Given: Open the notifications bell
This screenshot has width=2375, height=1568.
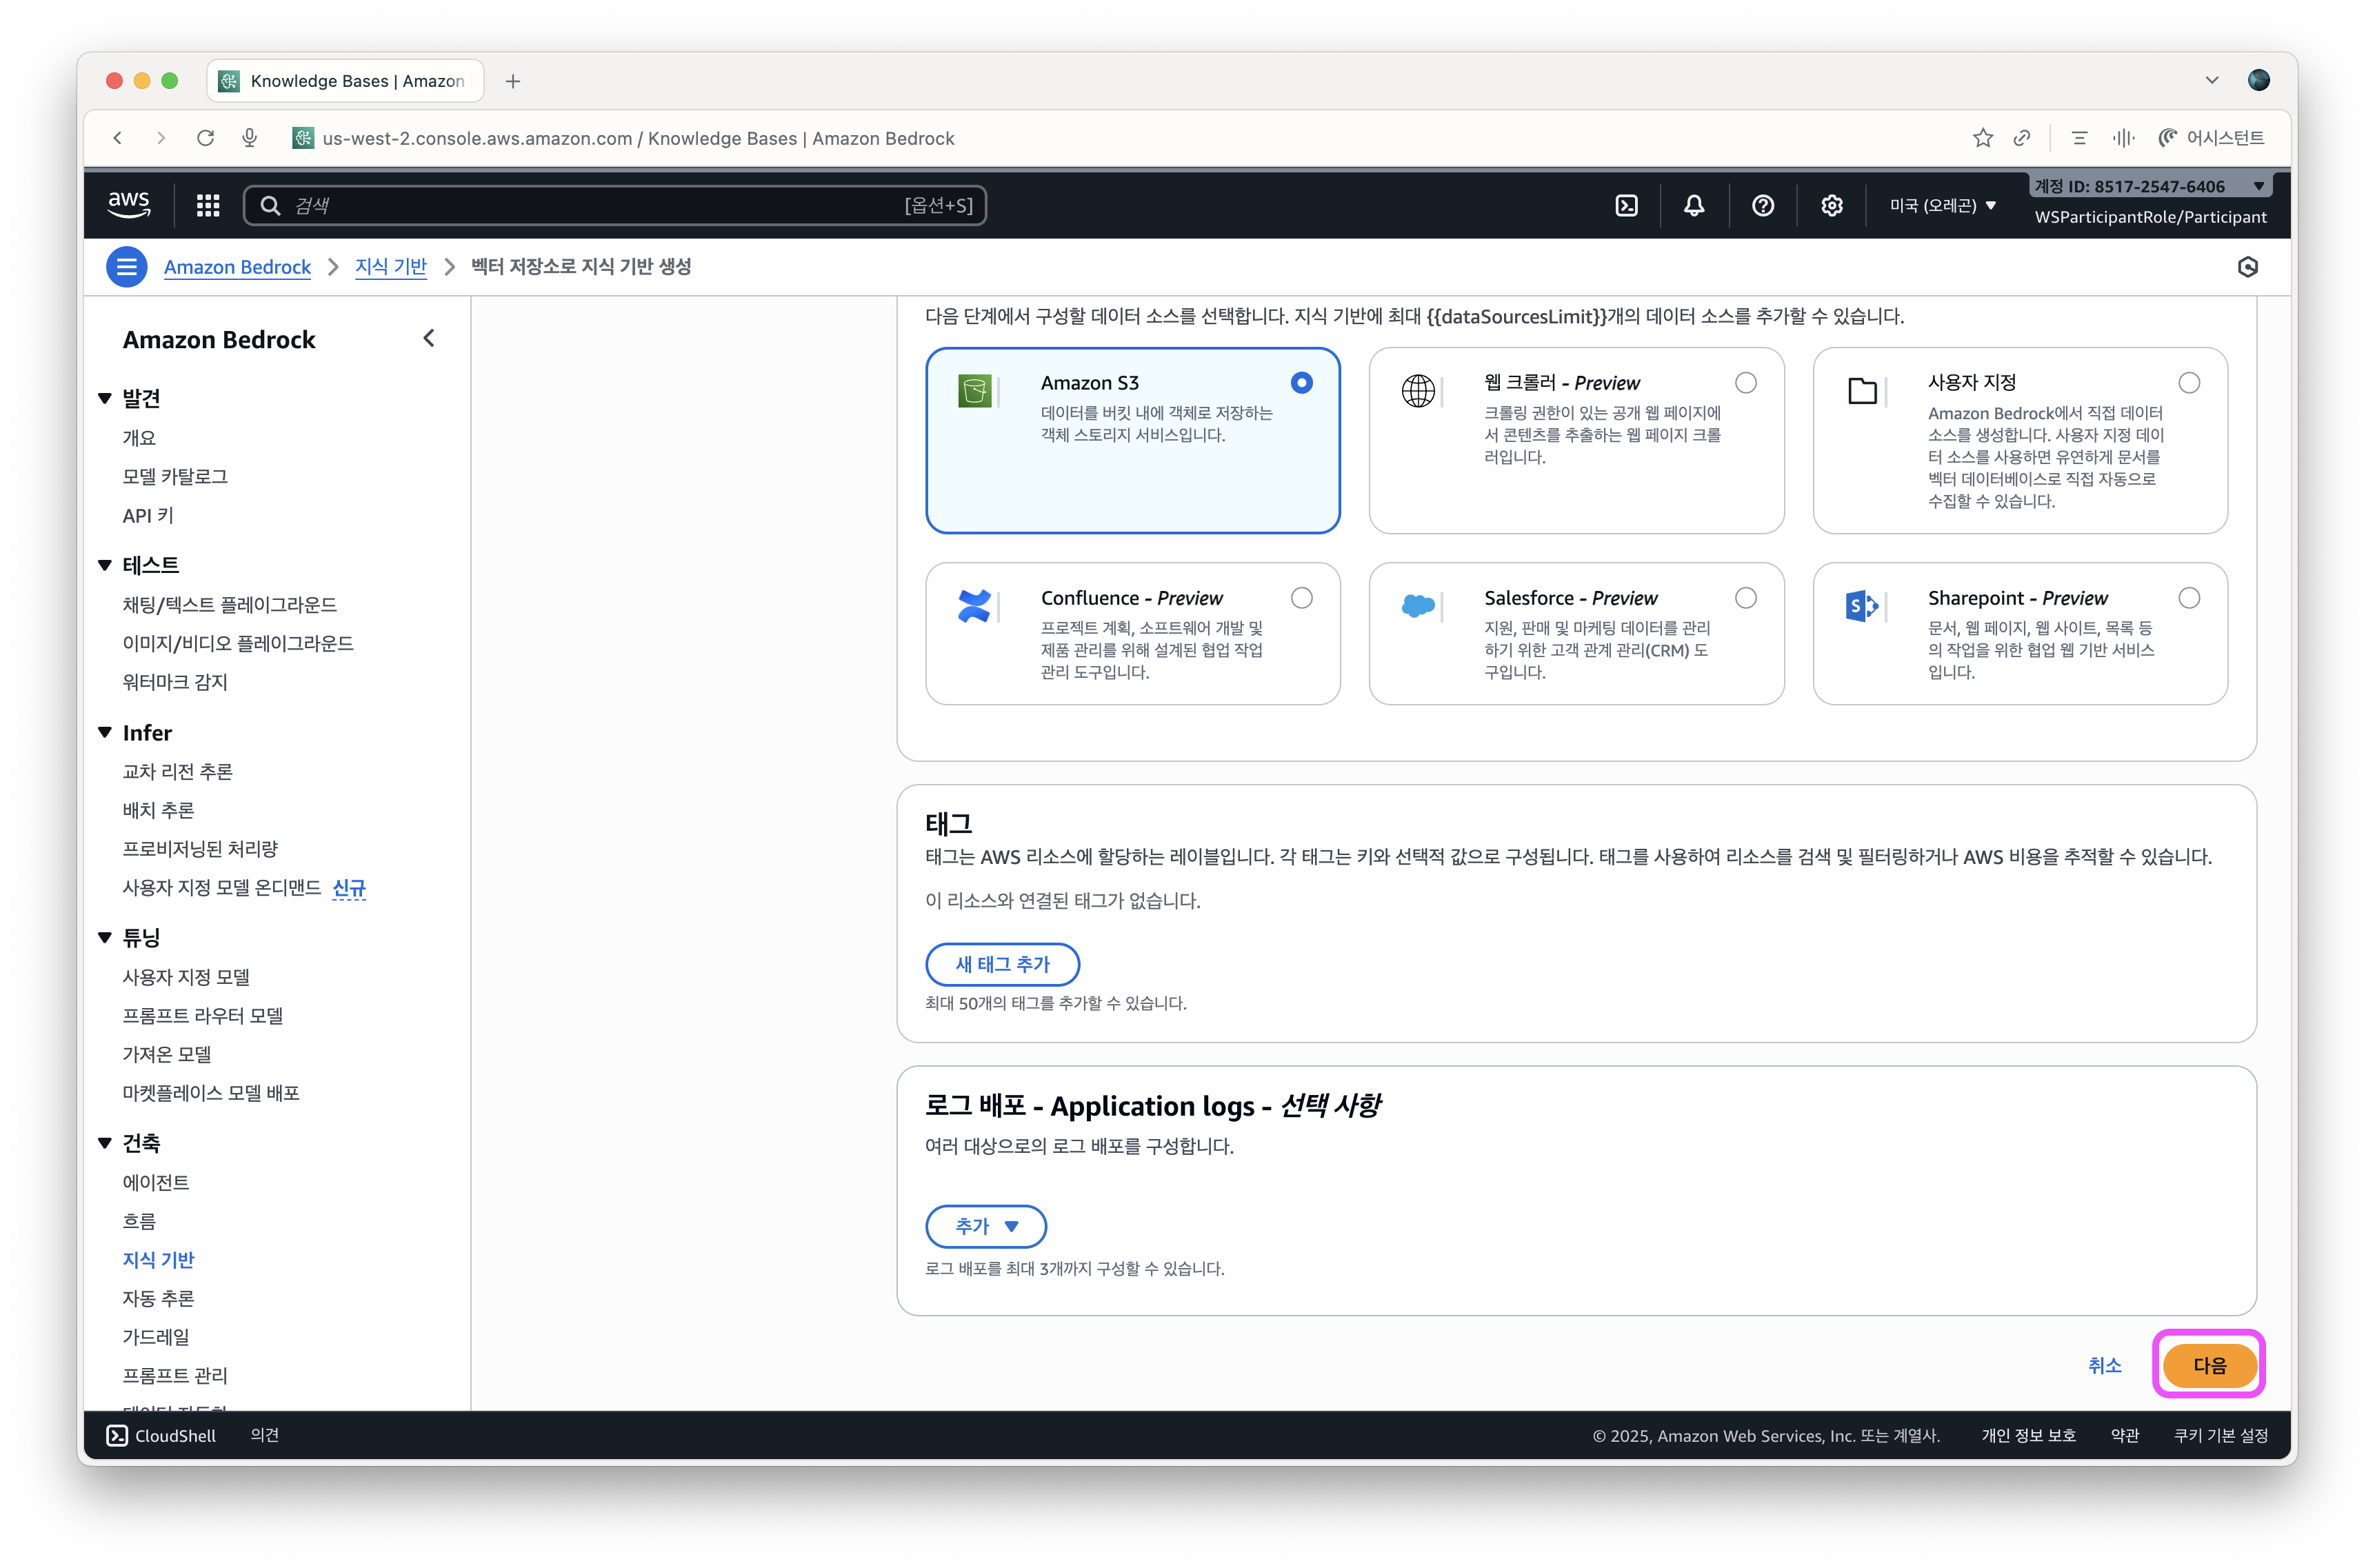Looking at the screenshot, I should tap(1694, 205).
